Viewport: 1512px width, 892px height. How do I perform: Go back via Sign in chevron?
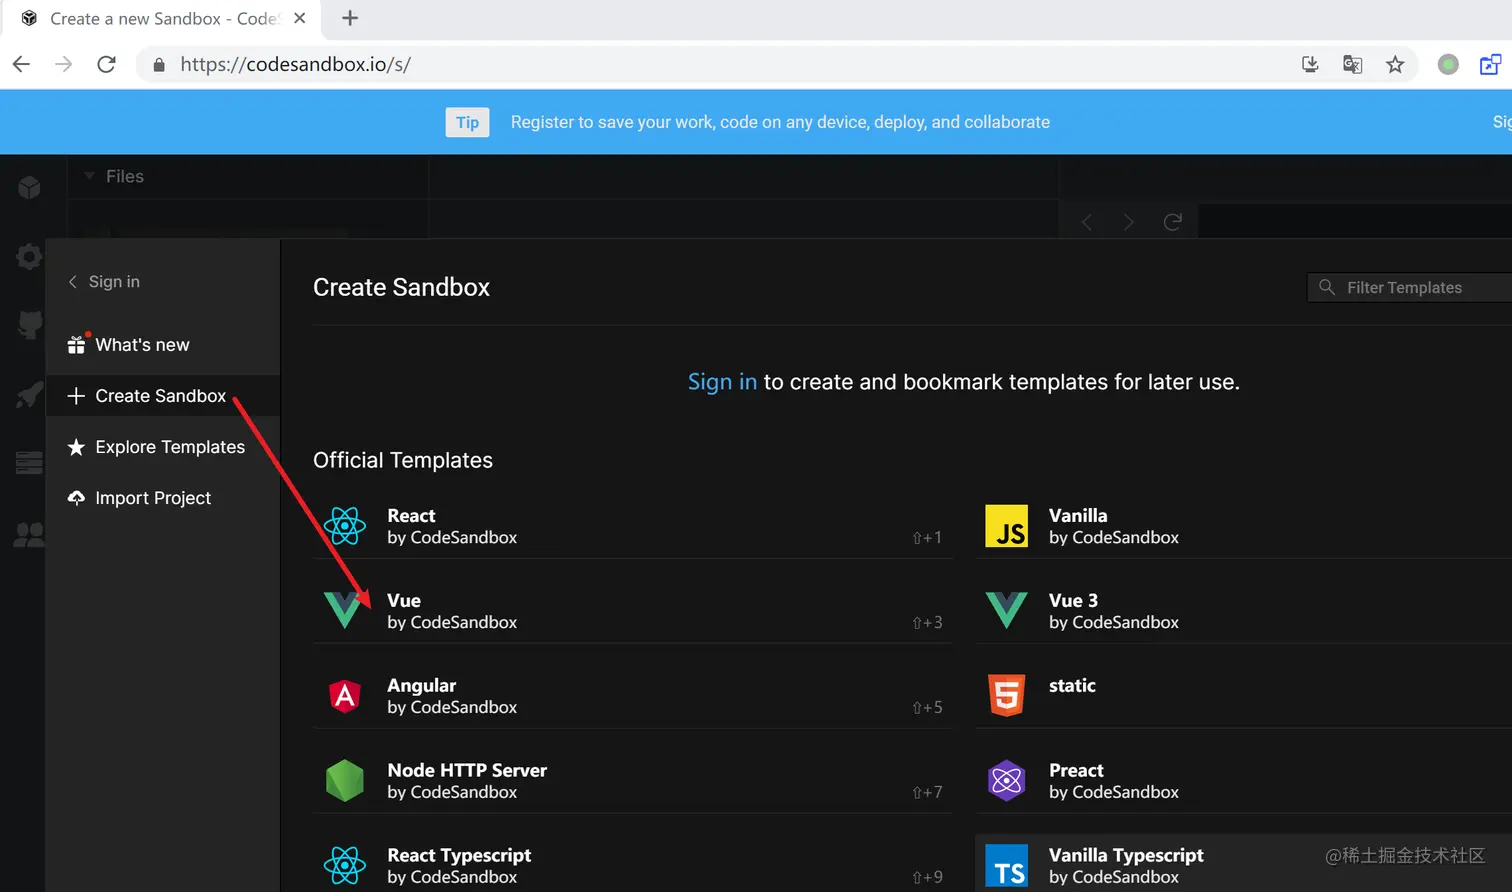click(x=72, y=282)
